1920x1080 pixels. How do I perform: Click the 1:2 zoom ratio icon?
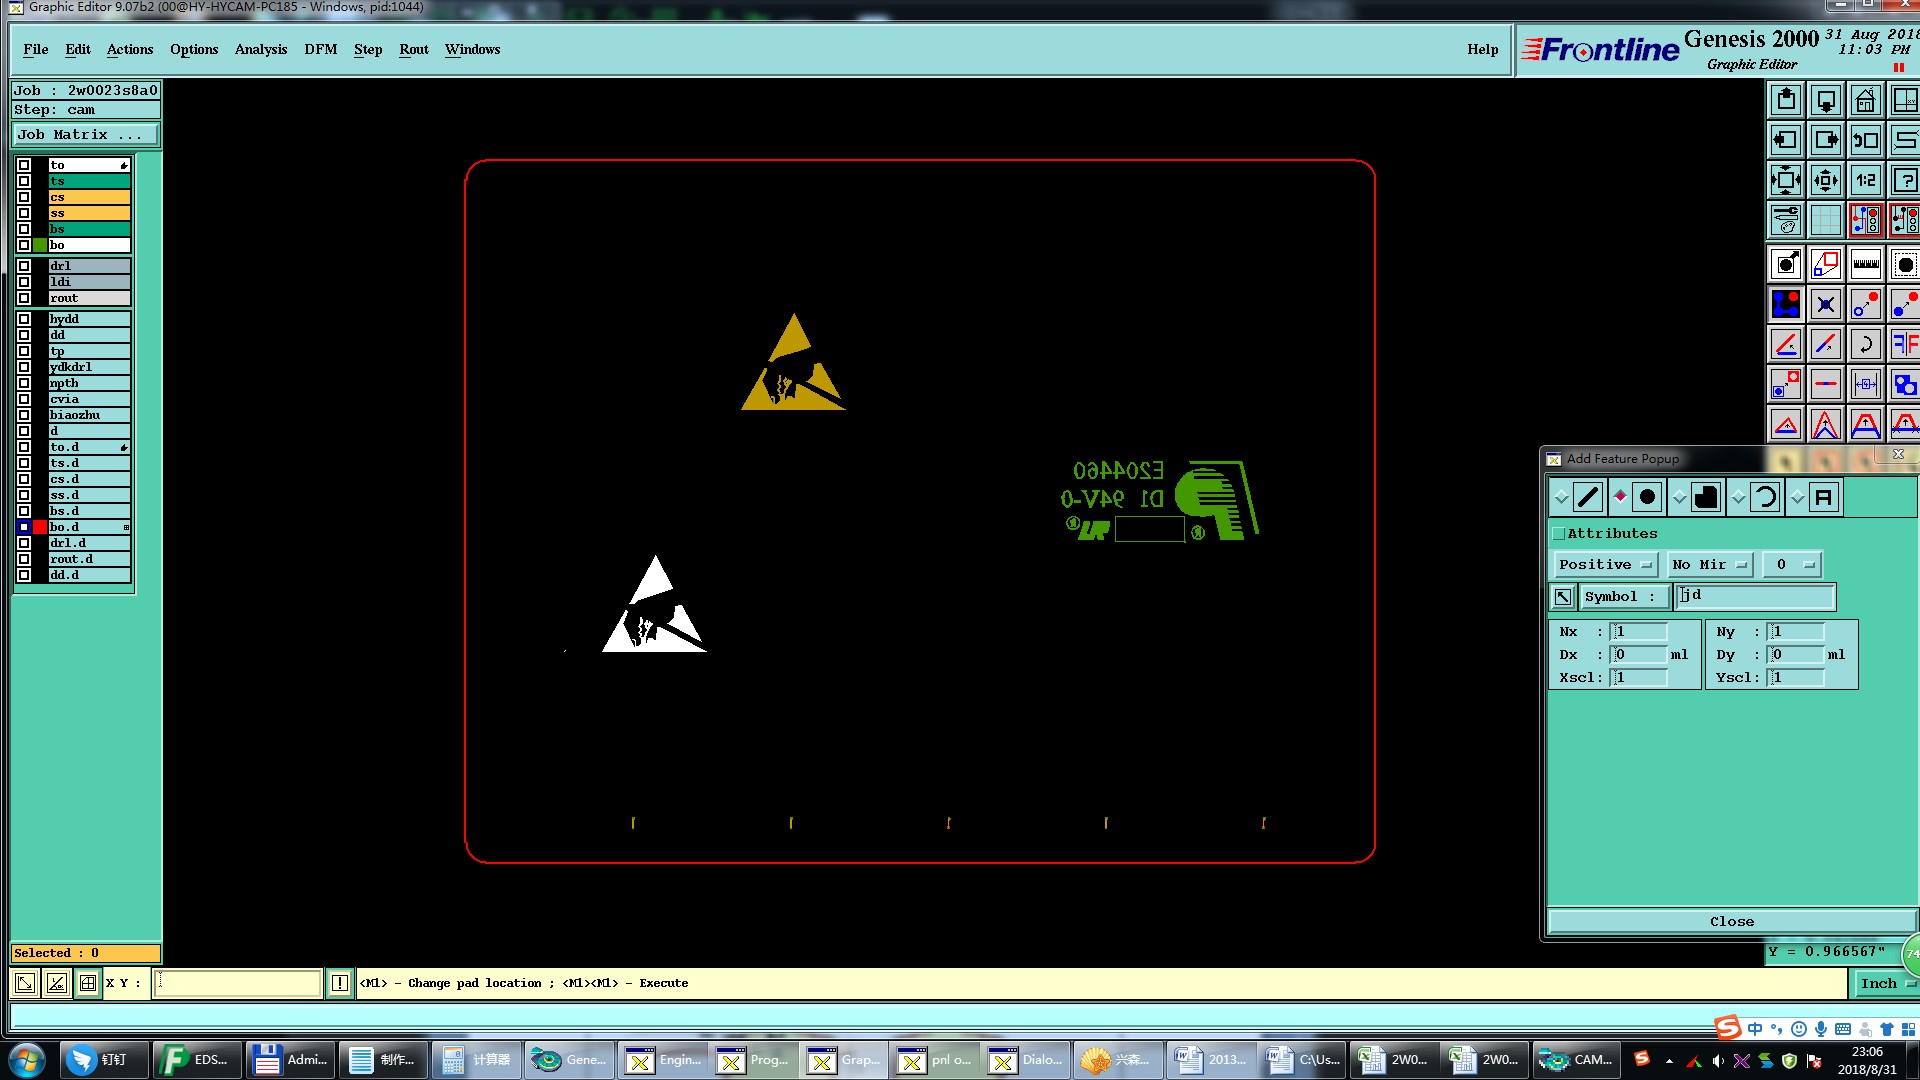click(1866, 180)
